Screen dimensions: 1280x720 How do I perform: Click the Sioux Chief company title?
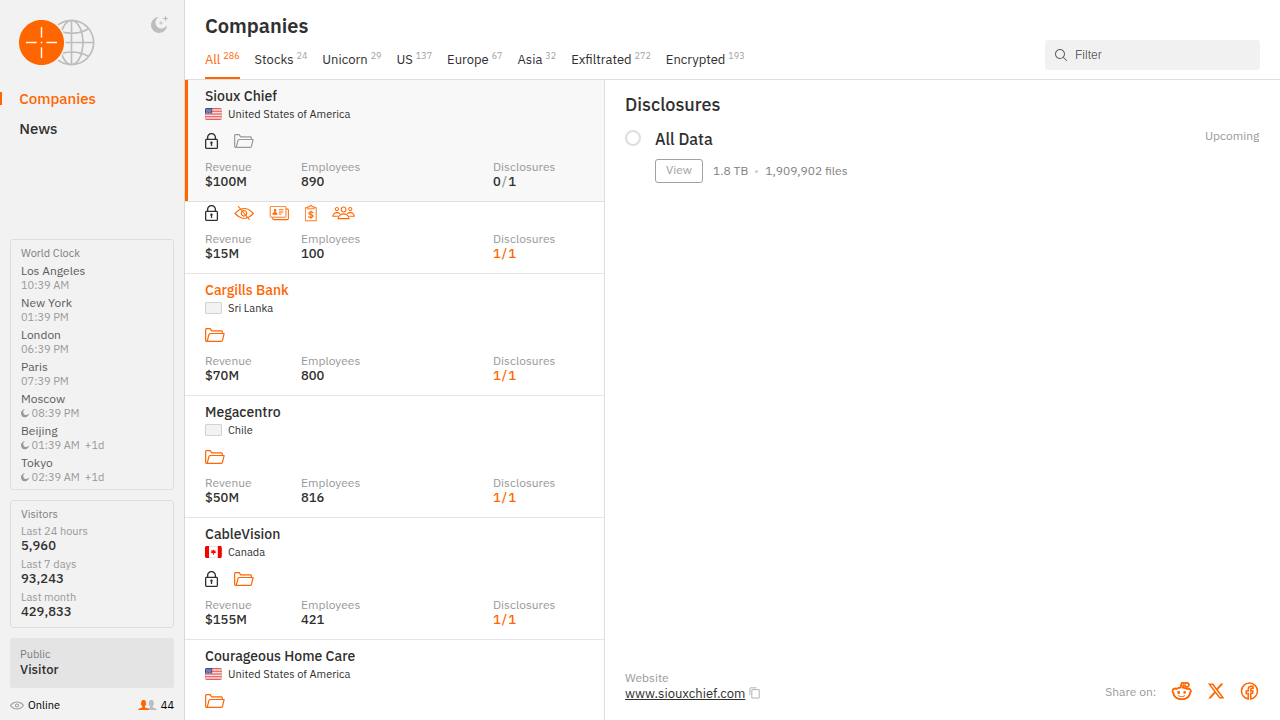click(x=241, y=96)
